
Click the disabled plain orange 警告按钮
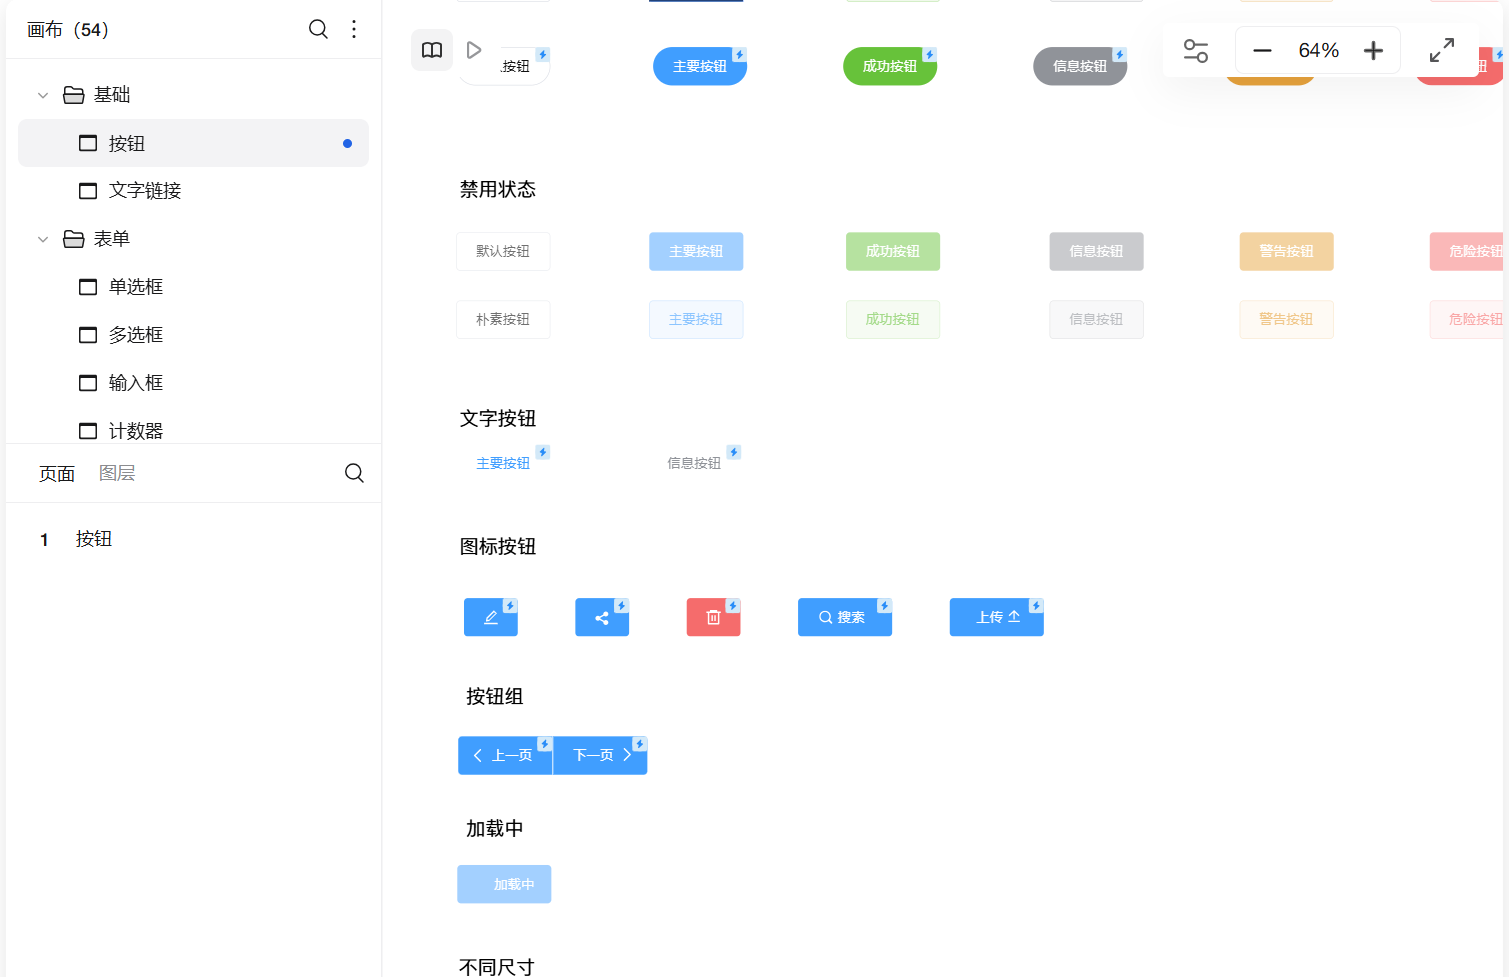(x=1286, y=319)
